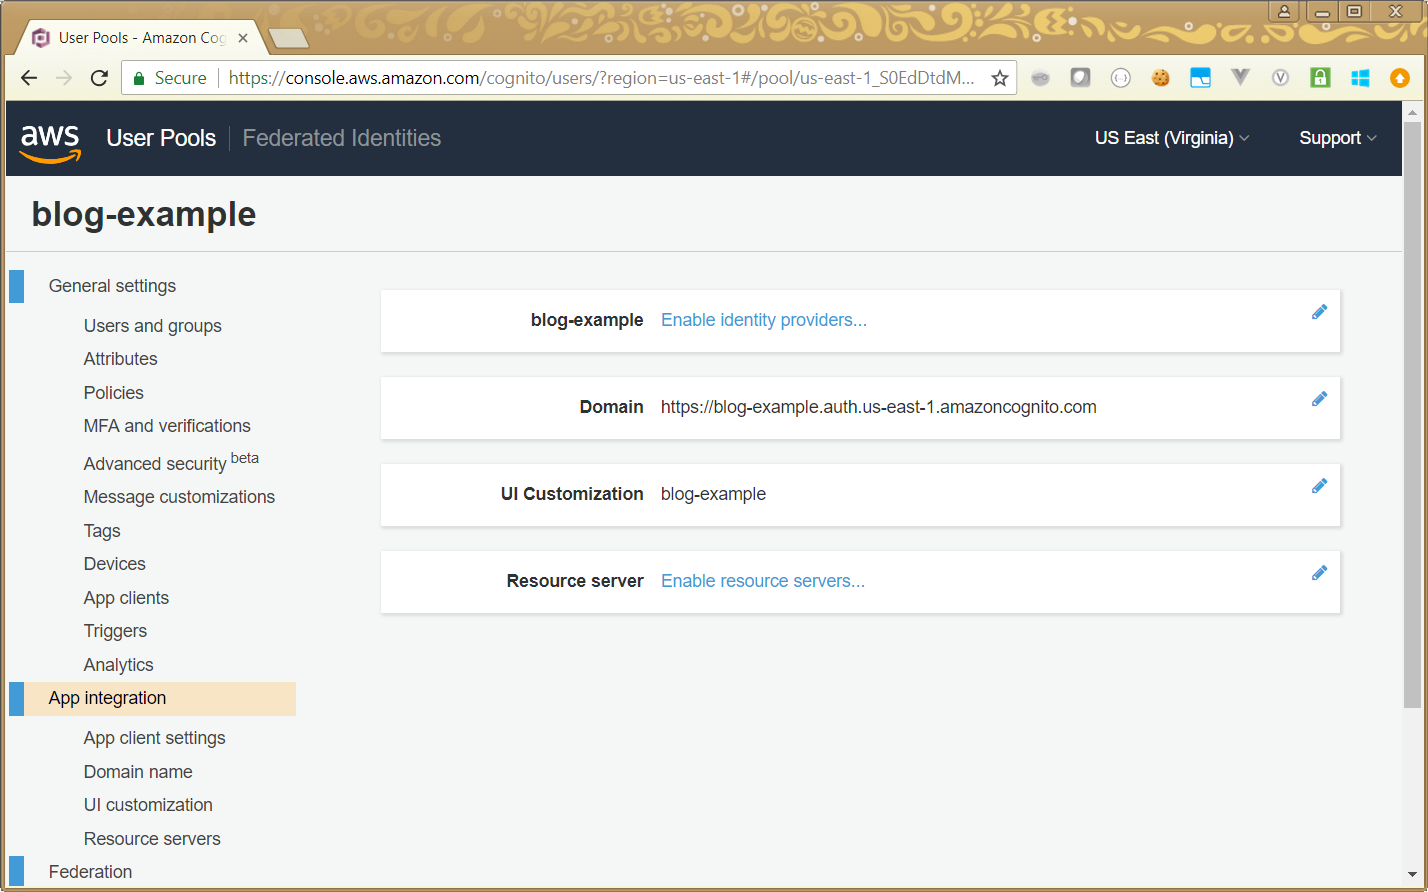The height and width of the screenshot is (892, 1428).
Task: Open App client settings in sidebar
Action: 154,738
